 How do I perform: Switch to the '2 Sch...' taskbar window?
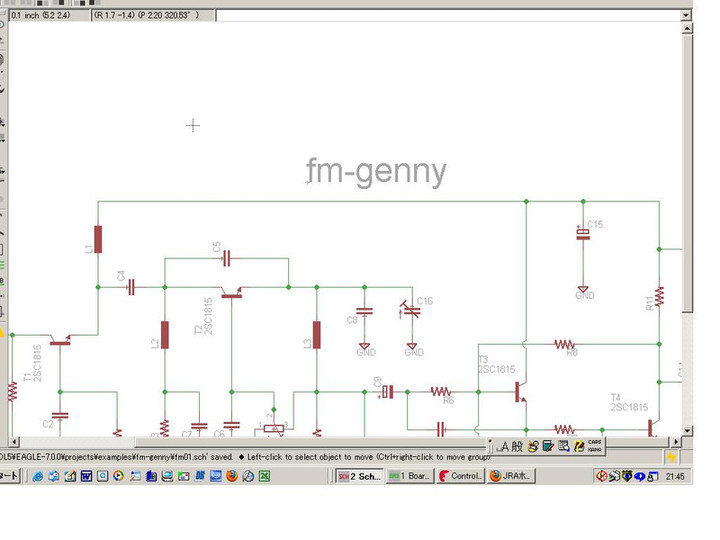point(358,477)
